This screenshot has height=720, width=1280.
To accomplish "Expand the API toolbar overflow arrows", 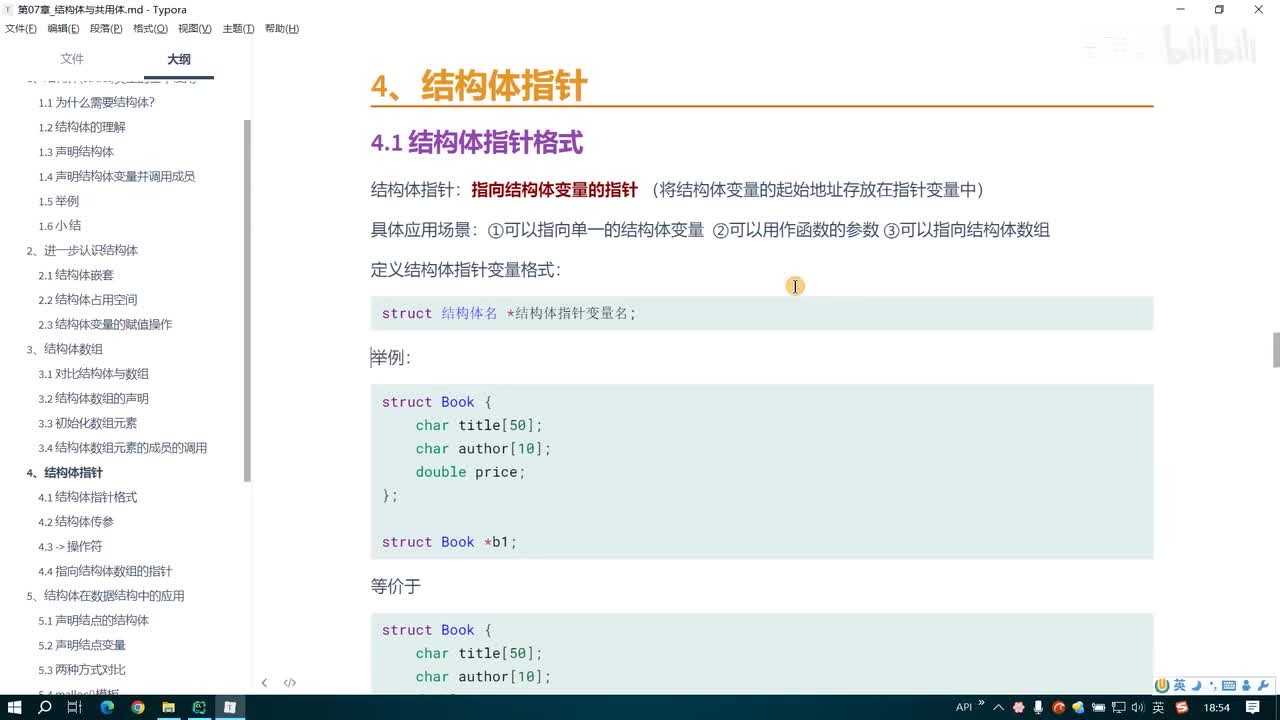I will coord(981,704).
